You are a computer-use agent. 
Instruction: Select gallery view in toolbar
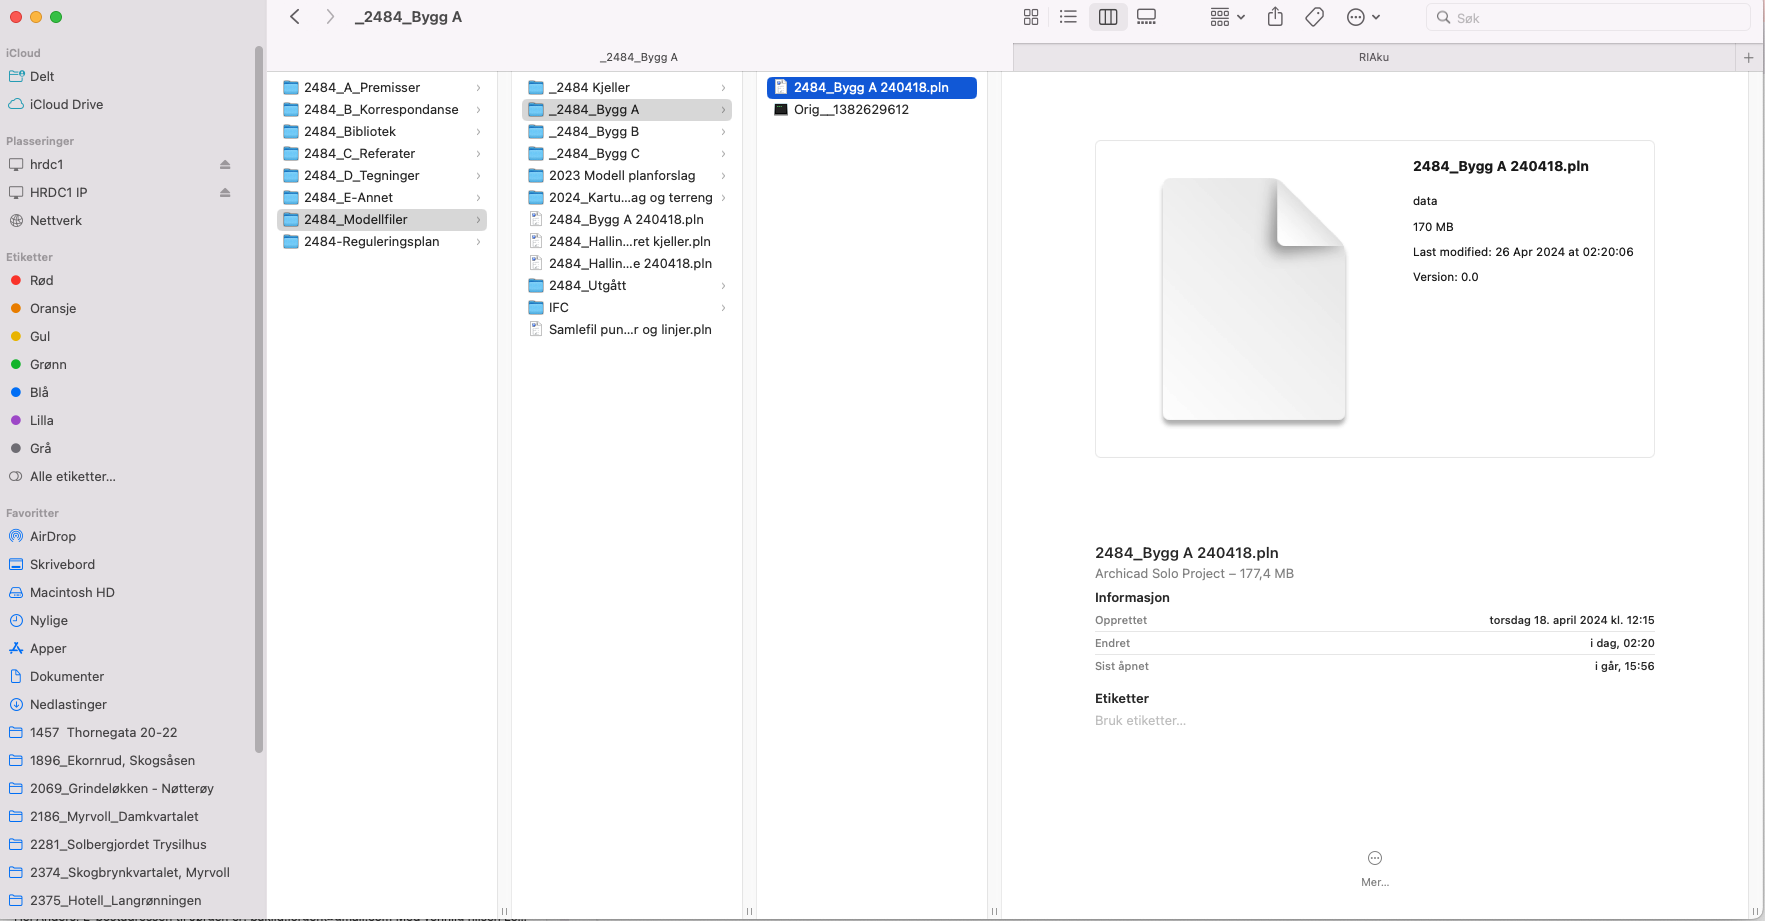[1146, 17]
